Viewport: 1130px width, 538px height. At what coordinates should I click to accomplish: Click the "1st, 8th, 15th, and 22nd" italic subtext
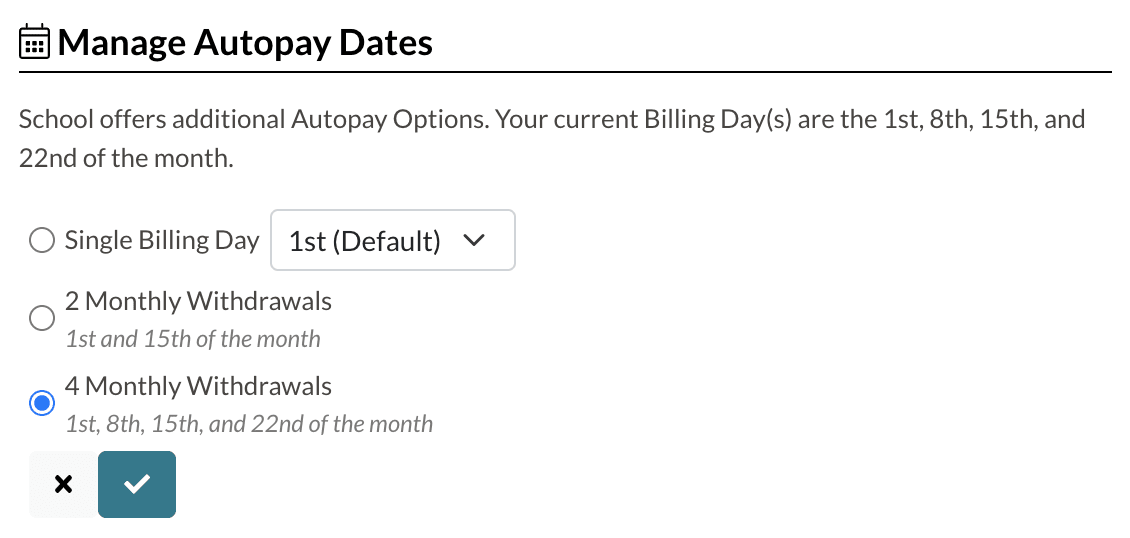(249, 424)
